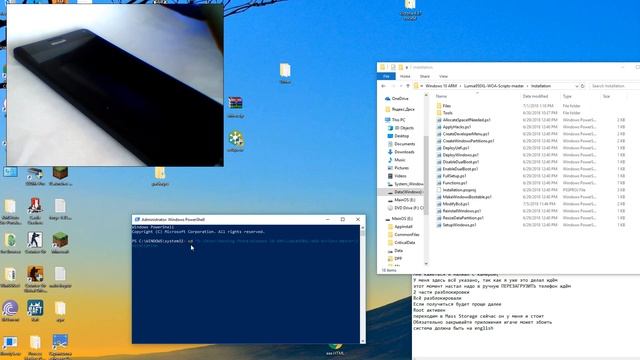
Task: Select the Installation.pssproj file name
Action: tap(459, 190)
